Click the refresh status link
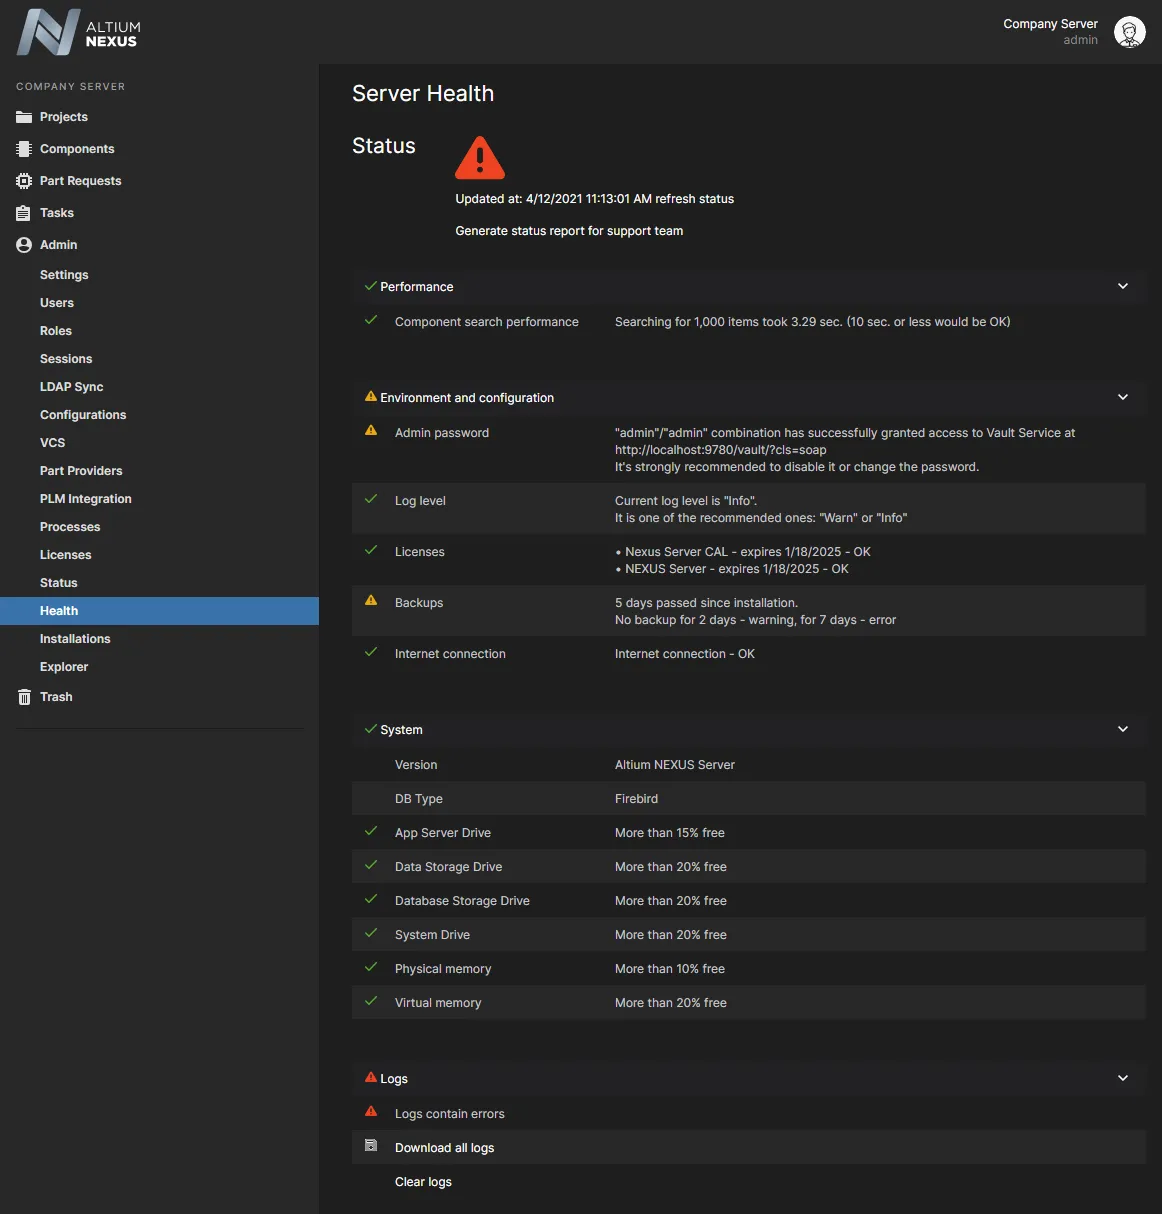1162x1214 pixels. pyautogui.click(x=694, y=199)
